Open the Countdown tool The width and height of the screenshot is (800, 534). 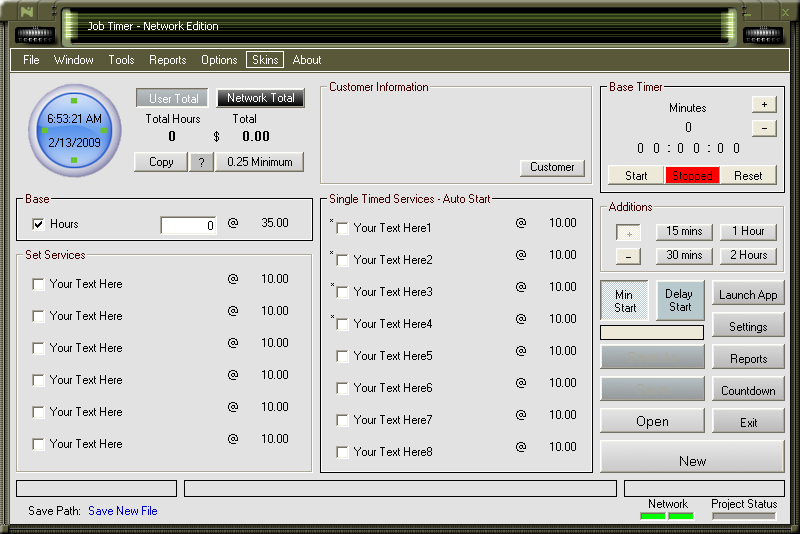(x=748, y=391)
